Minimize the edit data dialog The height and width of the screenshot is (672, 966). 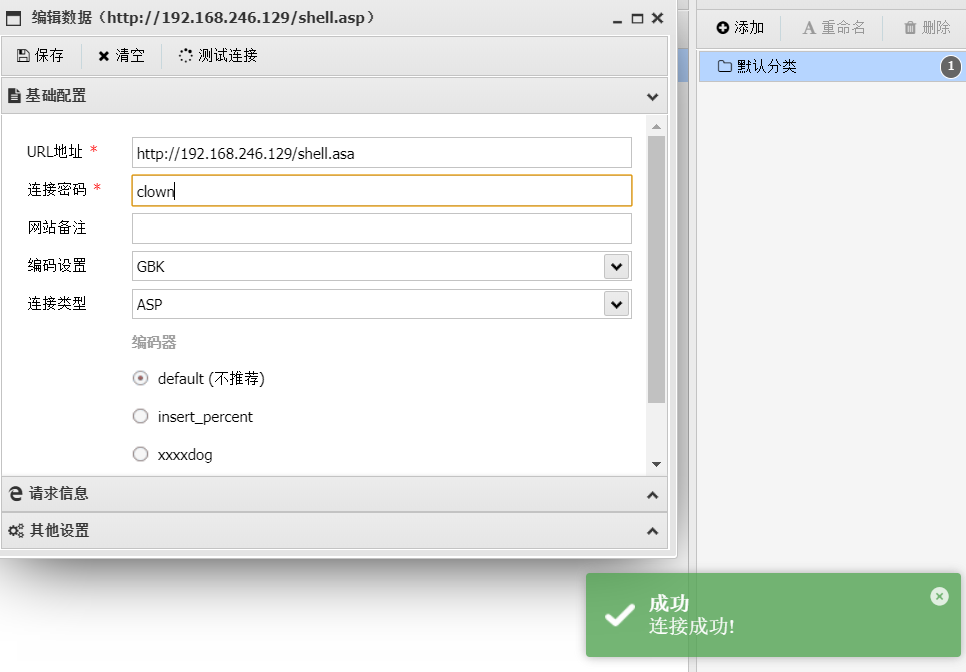617,20
